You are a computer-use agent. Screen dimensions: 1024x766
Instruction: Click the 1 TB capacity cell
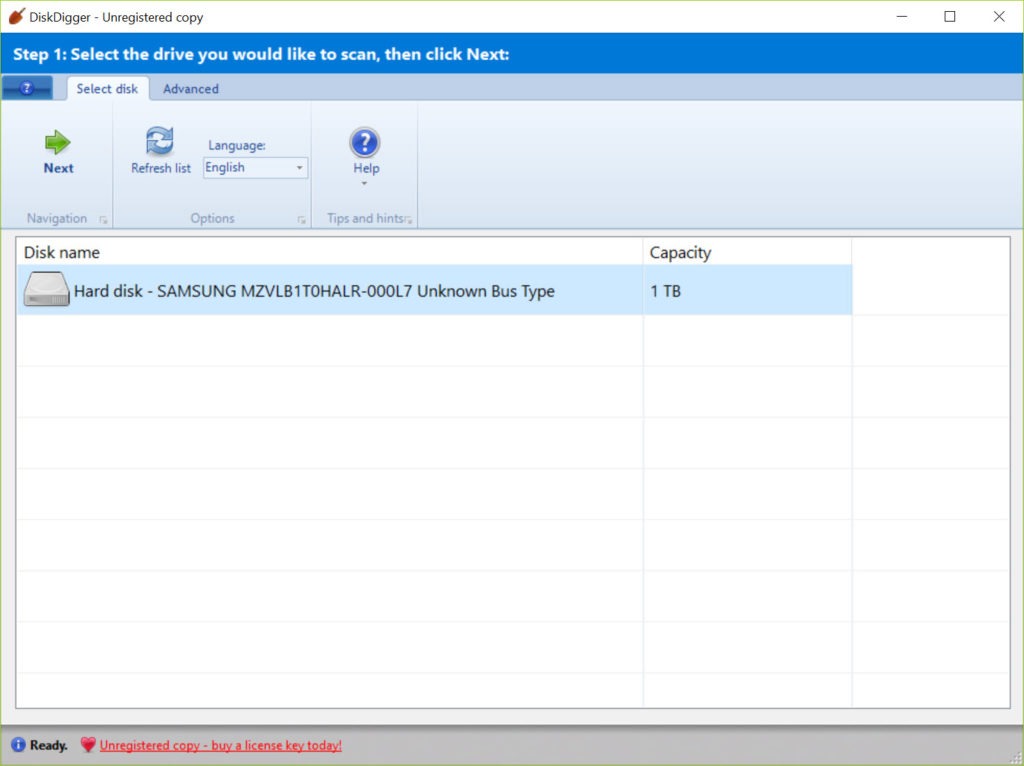747,290
